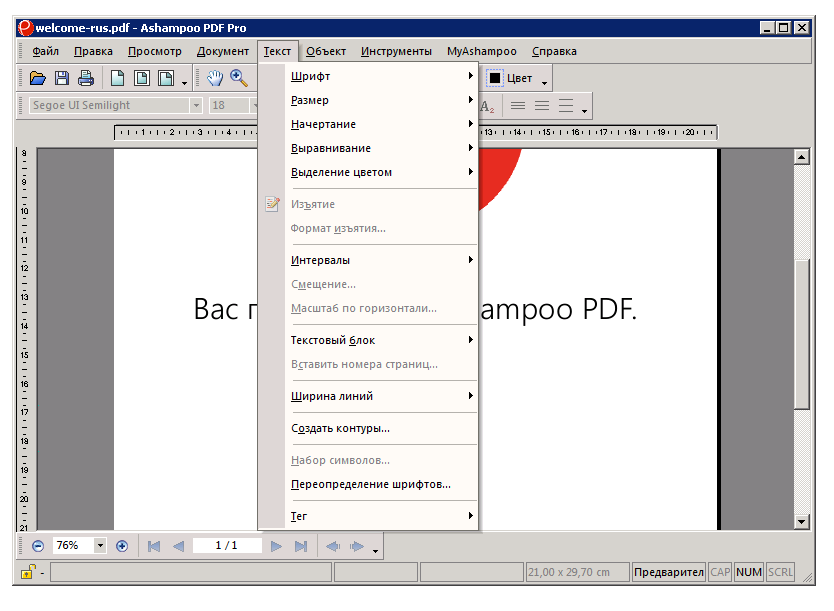Open the zoom percentage dropdown arrow
The image size is (834, 611).
tap(99, 546)
